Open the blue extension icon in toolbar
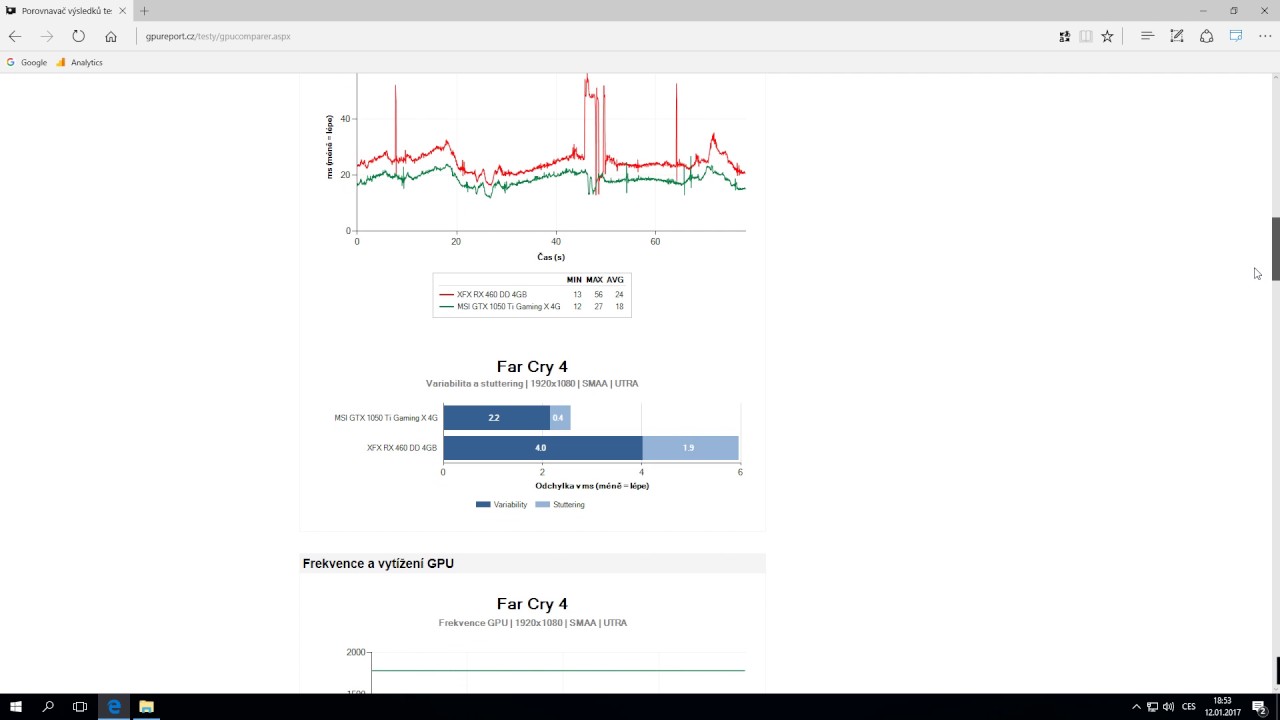Viewport: 1280px width, 720px height. point(1236,36)
